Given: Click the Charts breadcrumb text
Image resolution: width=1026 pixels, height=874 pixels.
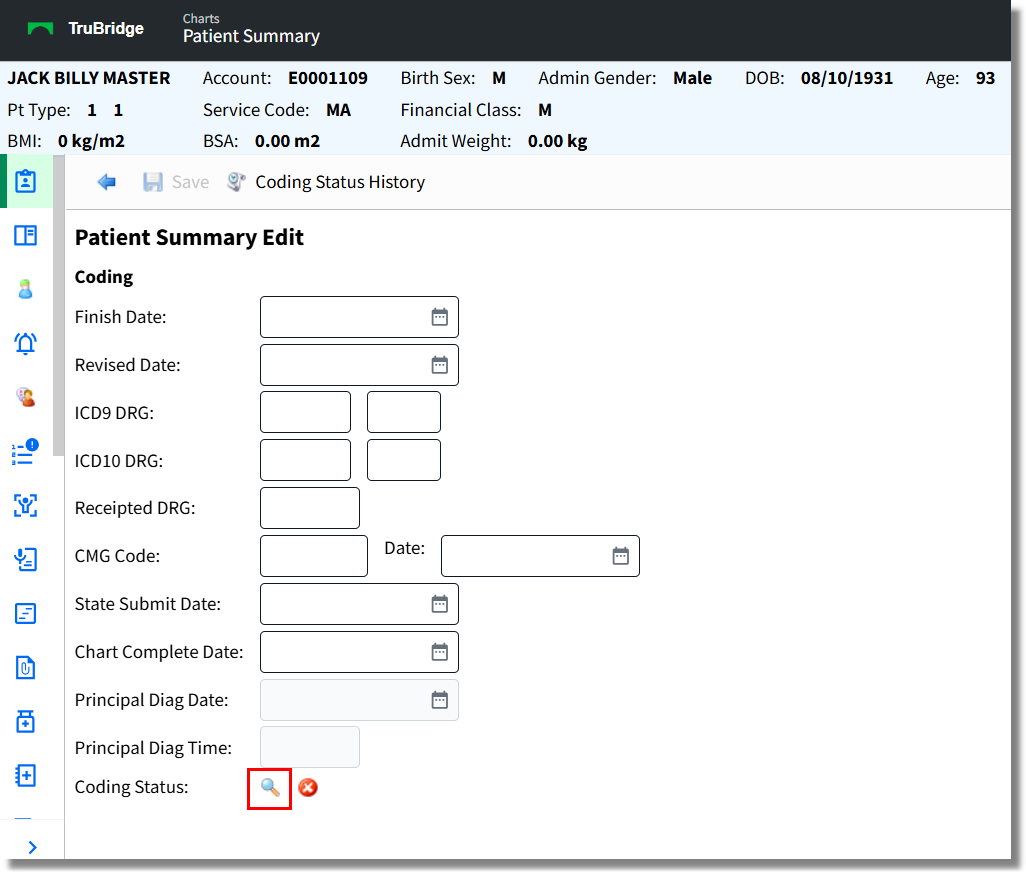Looking at the screenshot, I should coord(201,18).
